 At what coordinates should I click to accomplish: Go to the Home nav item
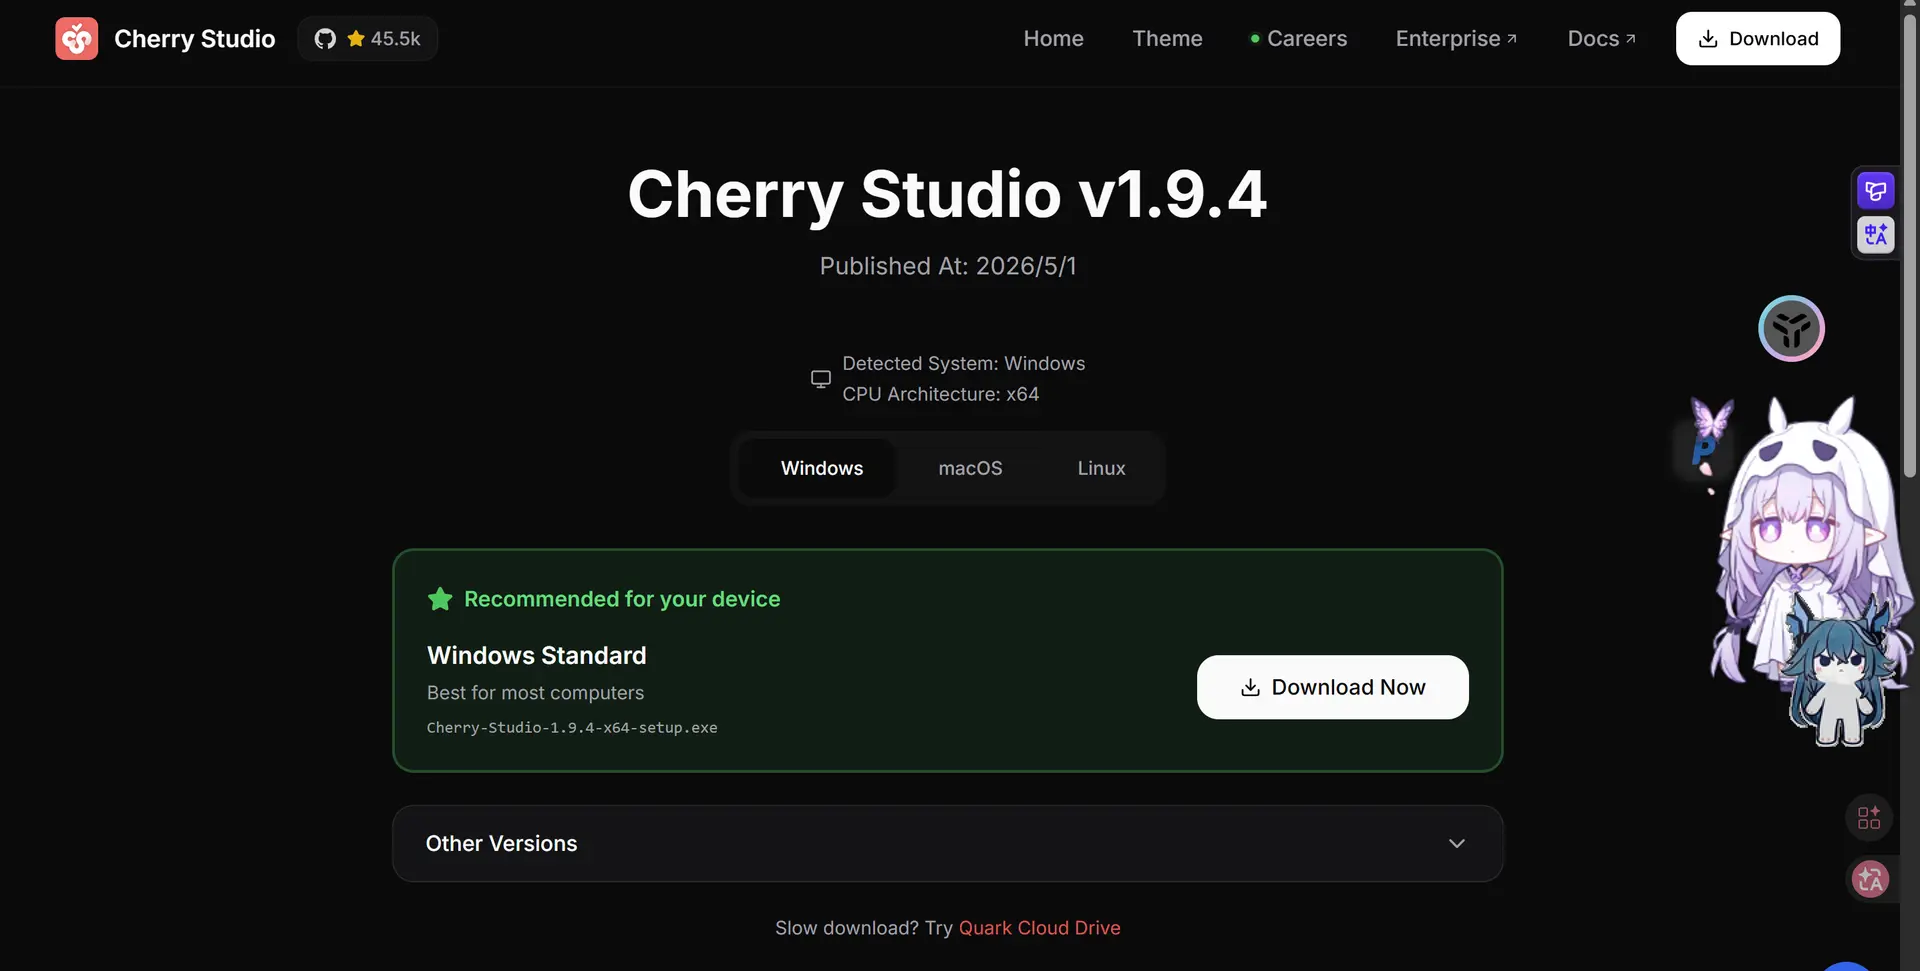(1053, 39)
